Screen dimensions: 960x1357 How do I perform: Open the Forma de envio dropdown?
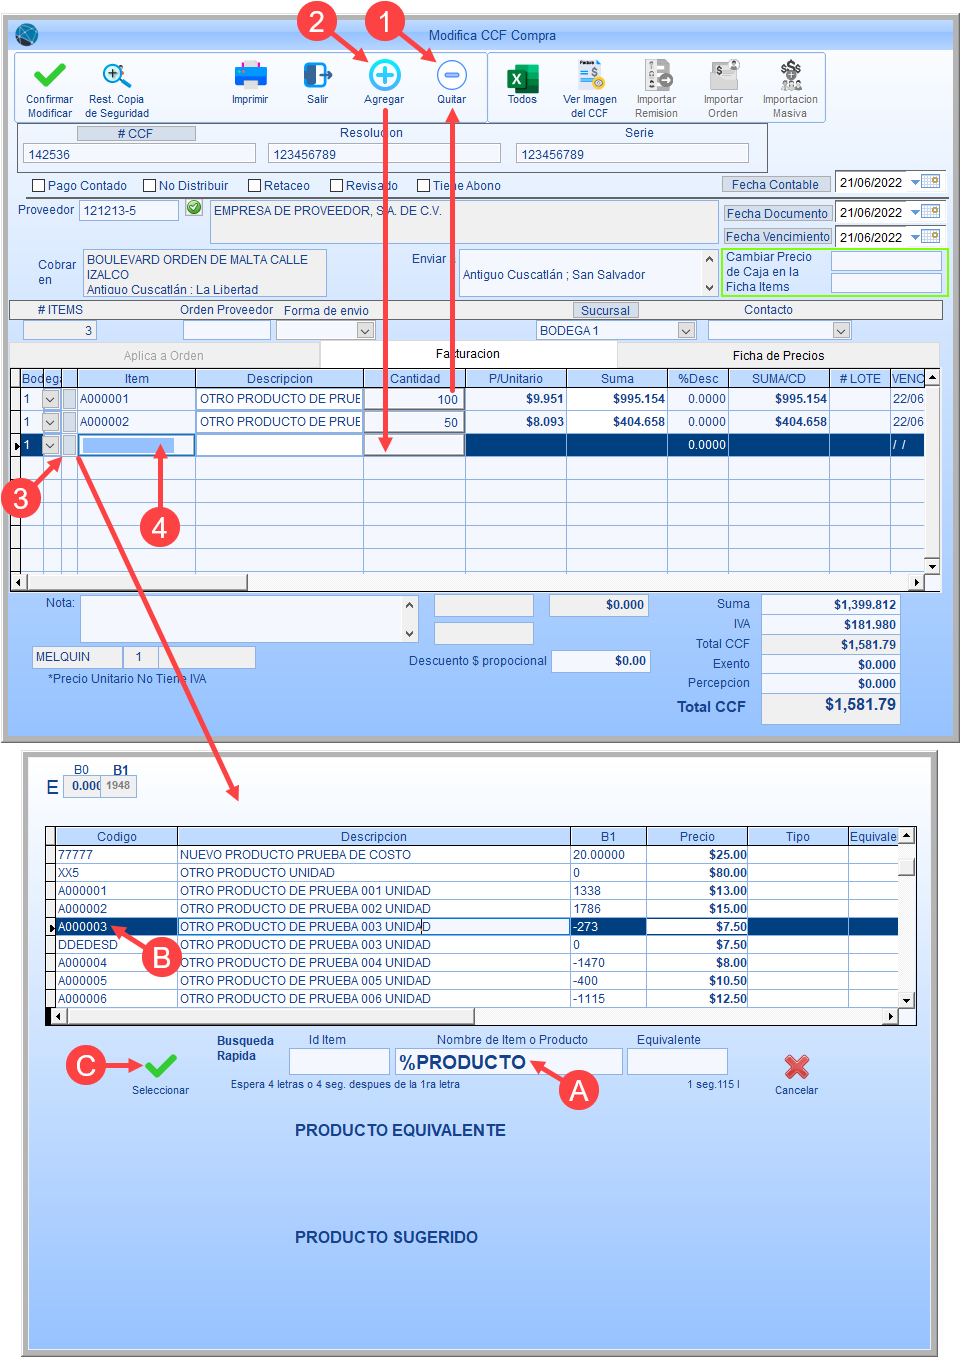click(x=365, y=331)
